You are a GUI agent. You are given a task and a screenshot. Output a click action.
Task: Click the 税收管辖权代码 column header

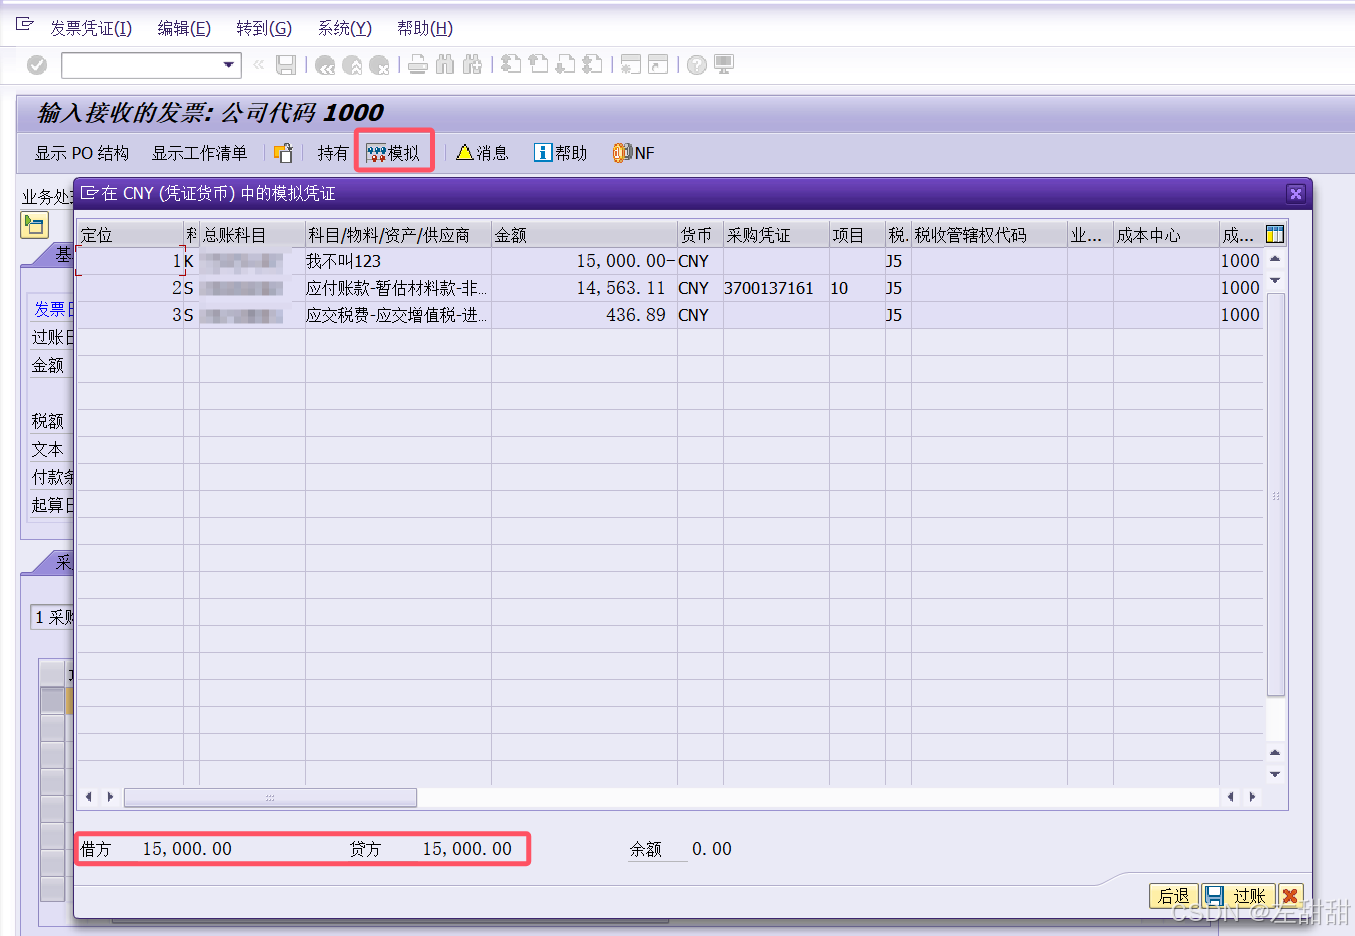(x=989, y=235)
